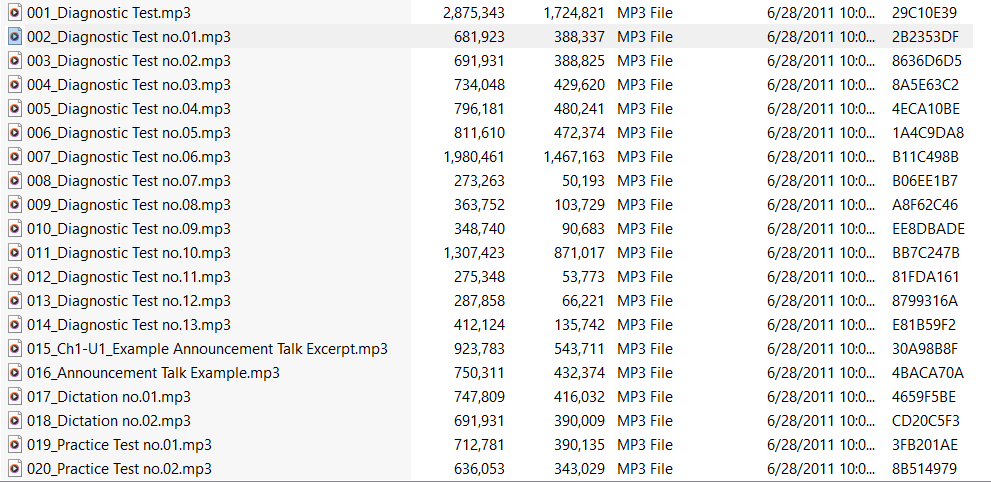This screenshot has width=991, height=482.
Task: Select the icon next to 014_Diagnostic Test no.13.mp3
Action: pos(15,325)
